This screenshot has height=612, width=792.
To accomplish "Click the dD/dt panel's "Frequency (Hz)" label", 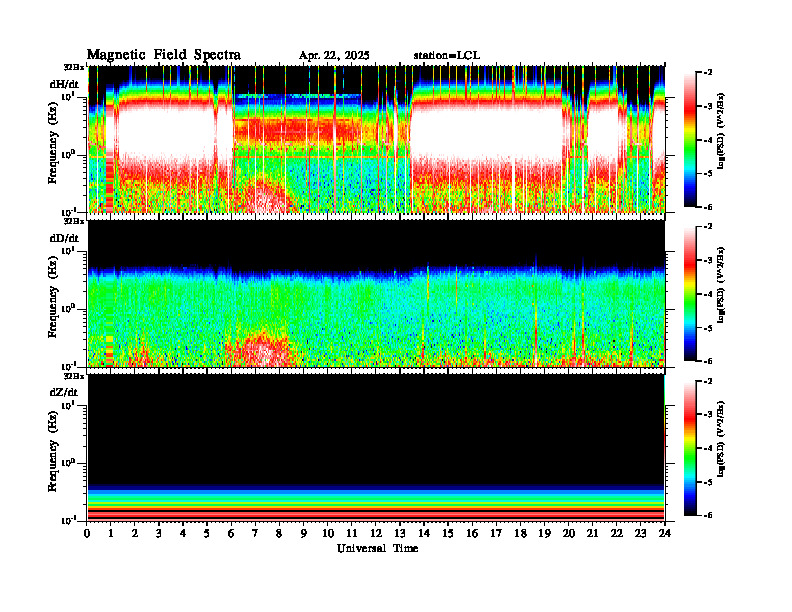I will [53, 298].
